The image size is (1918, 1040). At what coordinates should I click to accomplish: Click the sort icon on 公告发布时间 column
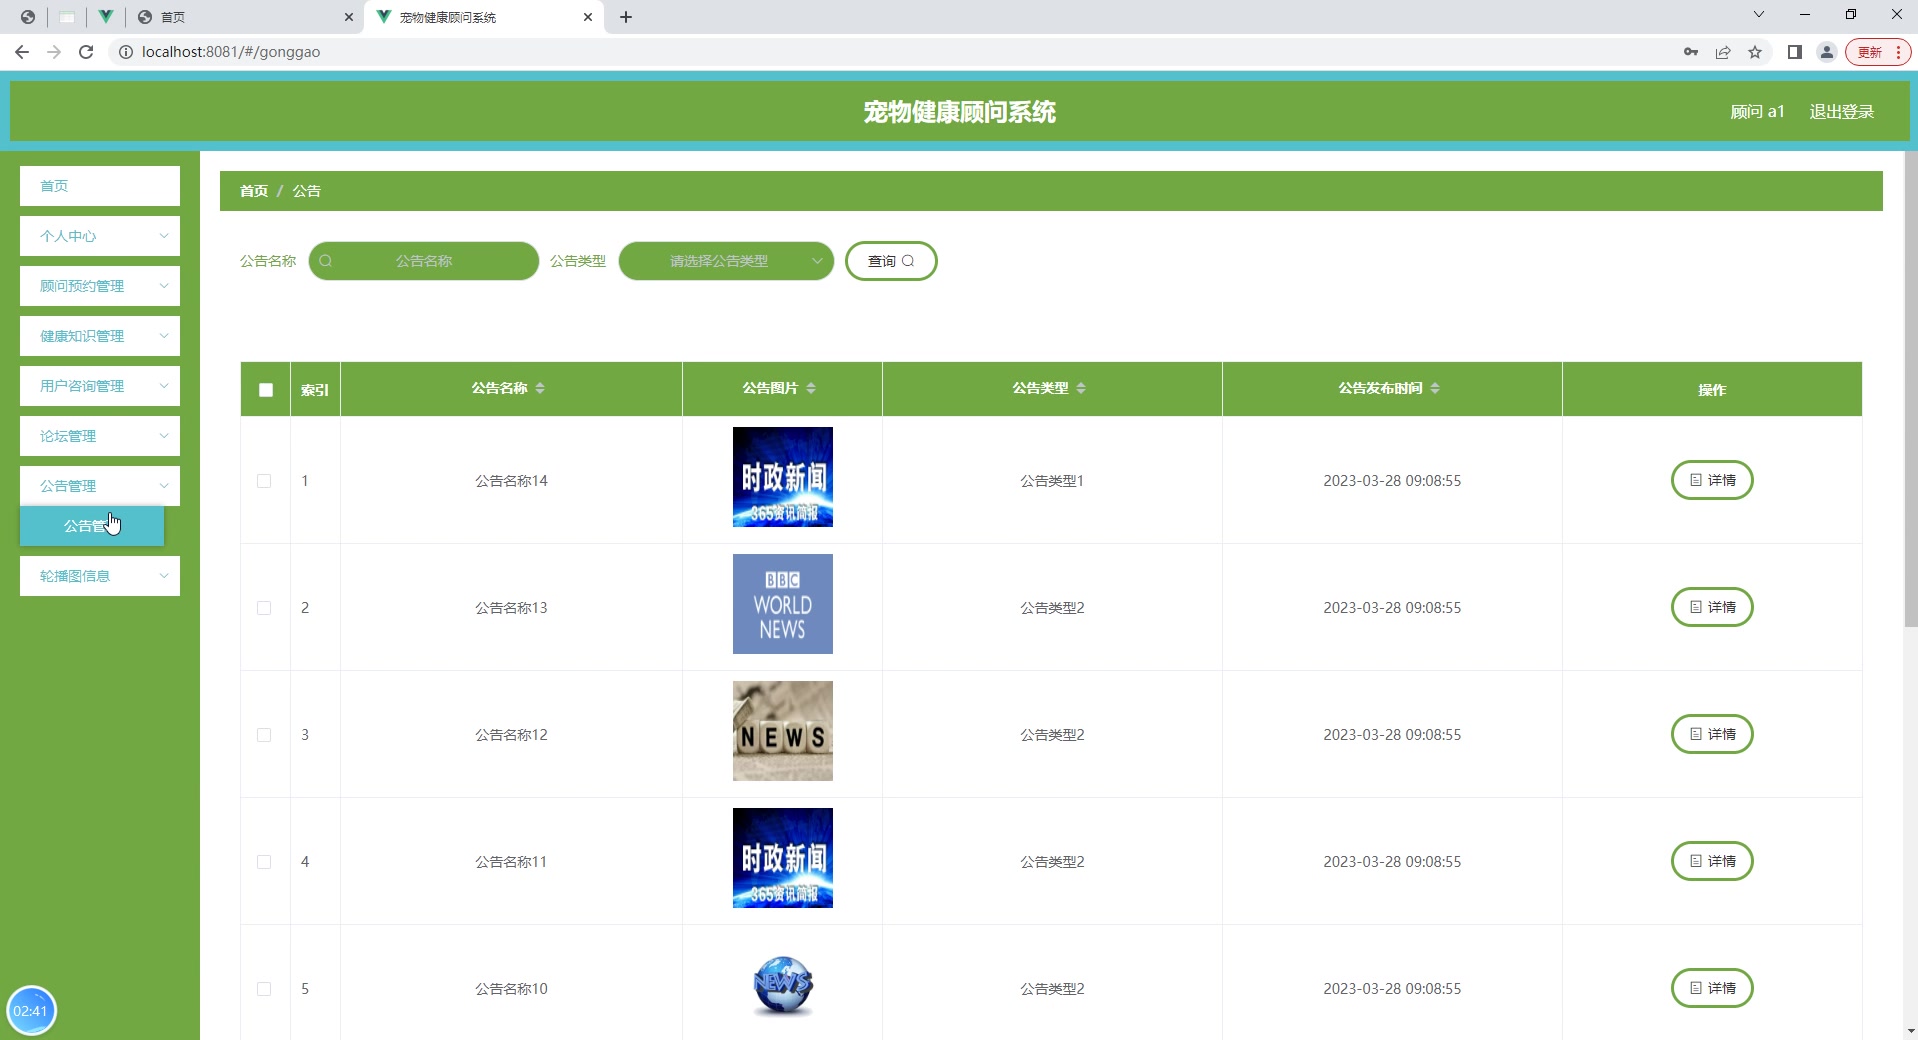pos(1436,389)
